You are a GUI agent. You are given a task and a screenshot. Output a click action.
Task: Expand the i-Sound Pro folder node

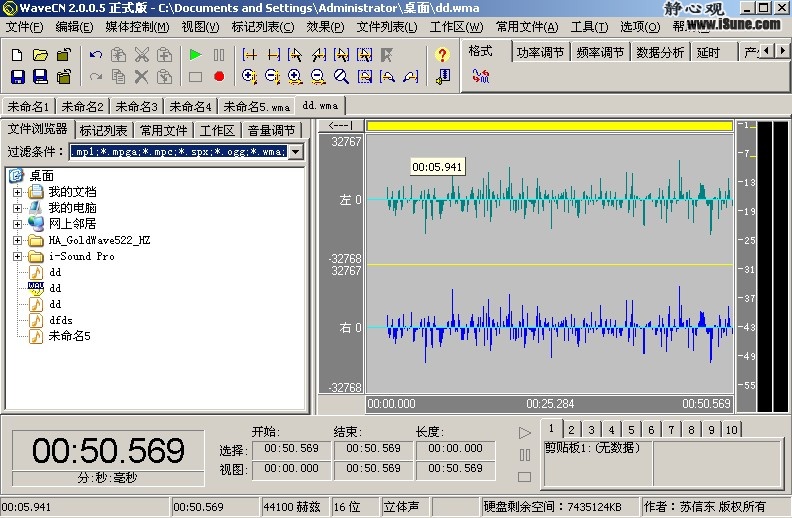pyautogui.click(x=18, y=256)
